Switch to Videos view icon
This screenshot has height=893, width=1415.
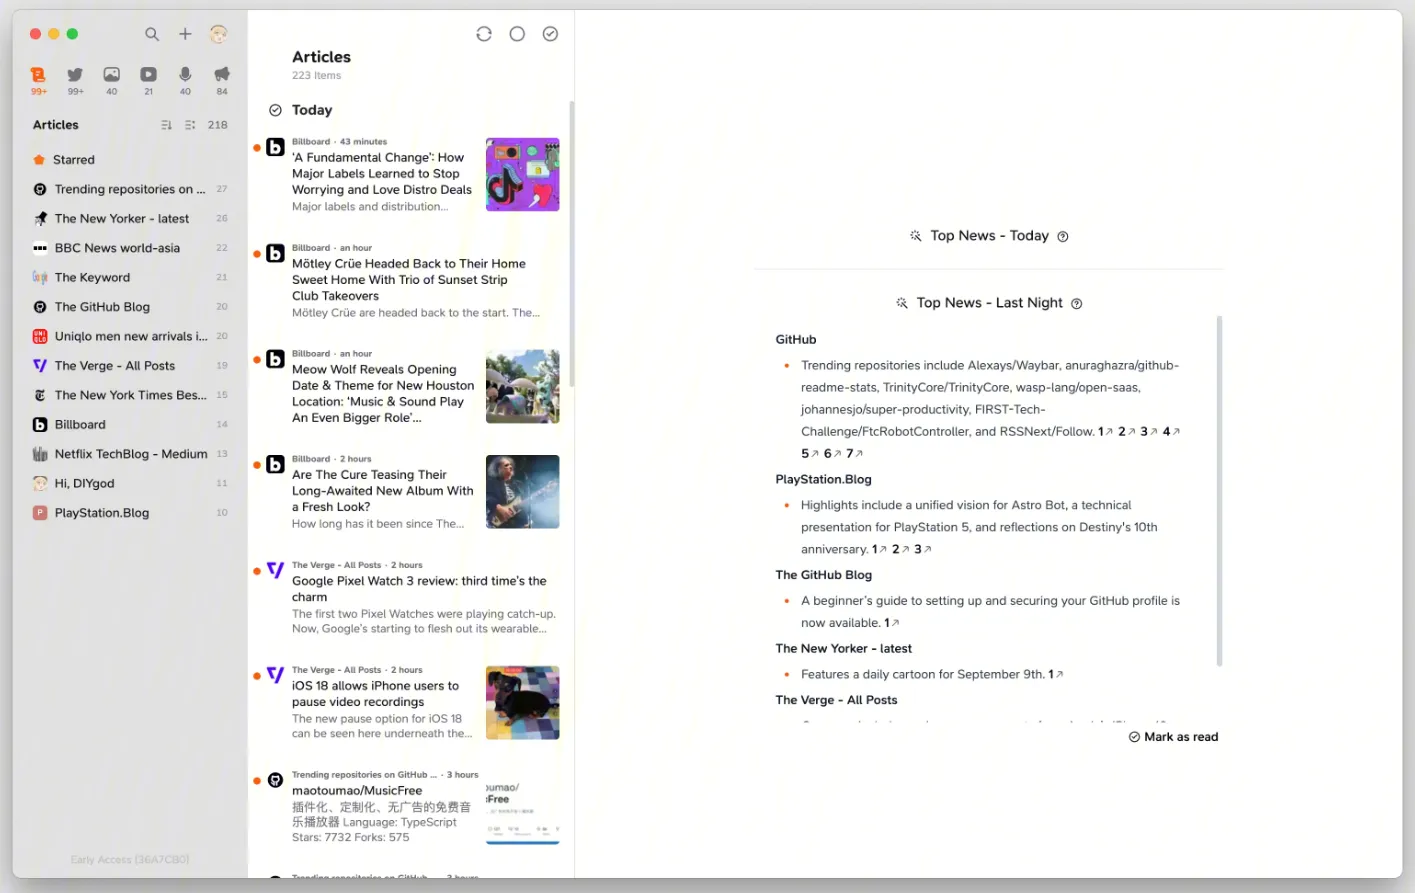click(148, 75)
